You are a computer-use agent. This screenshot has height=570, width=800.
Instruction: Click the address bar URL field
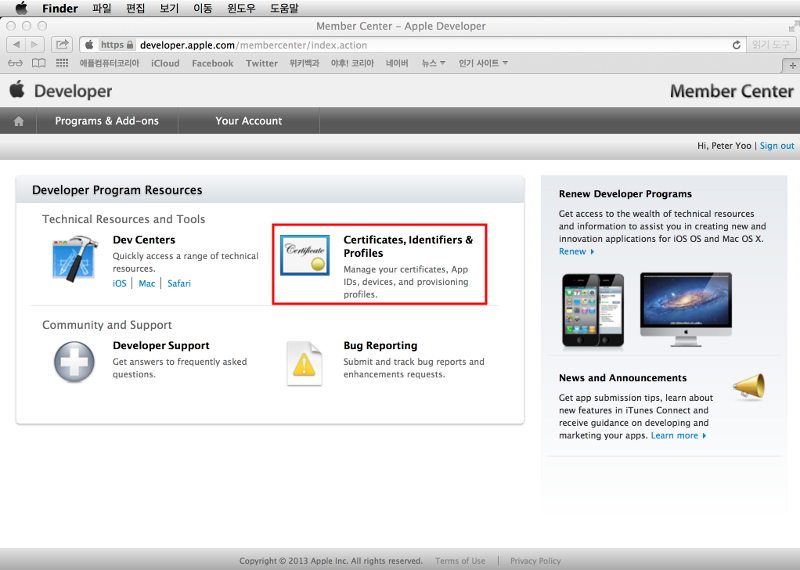[x=413, y=45]
